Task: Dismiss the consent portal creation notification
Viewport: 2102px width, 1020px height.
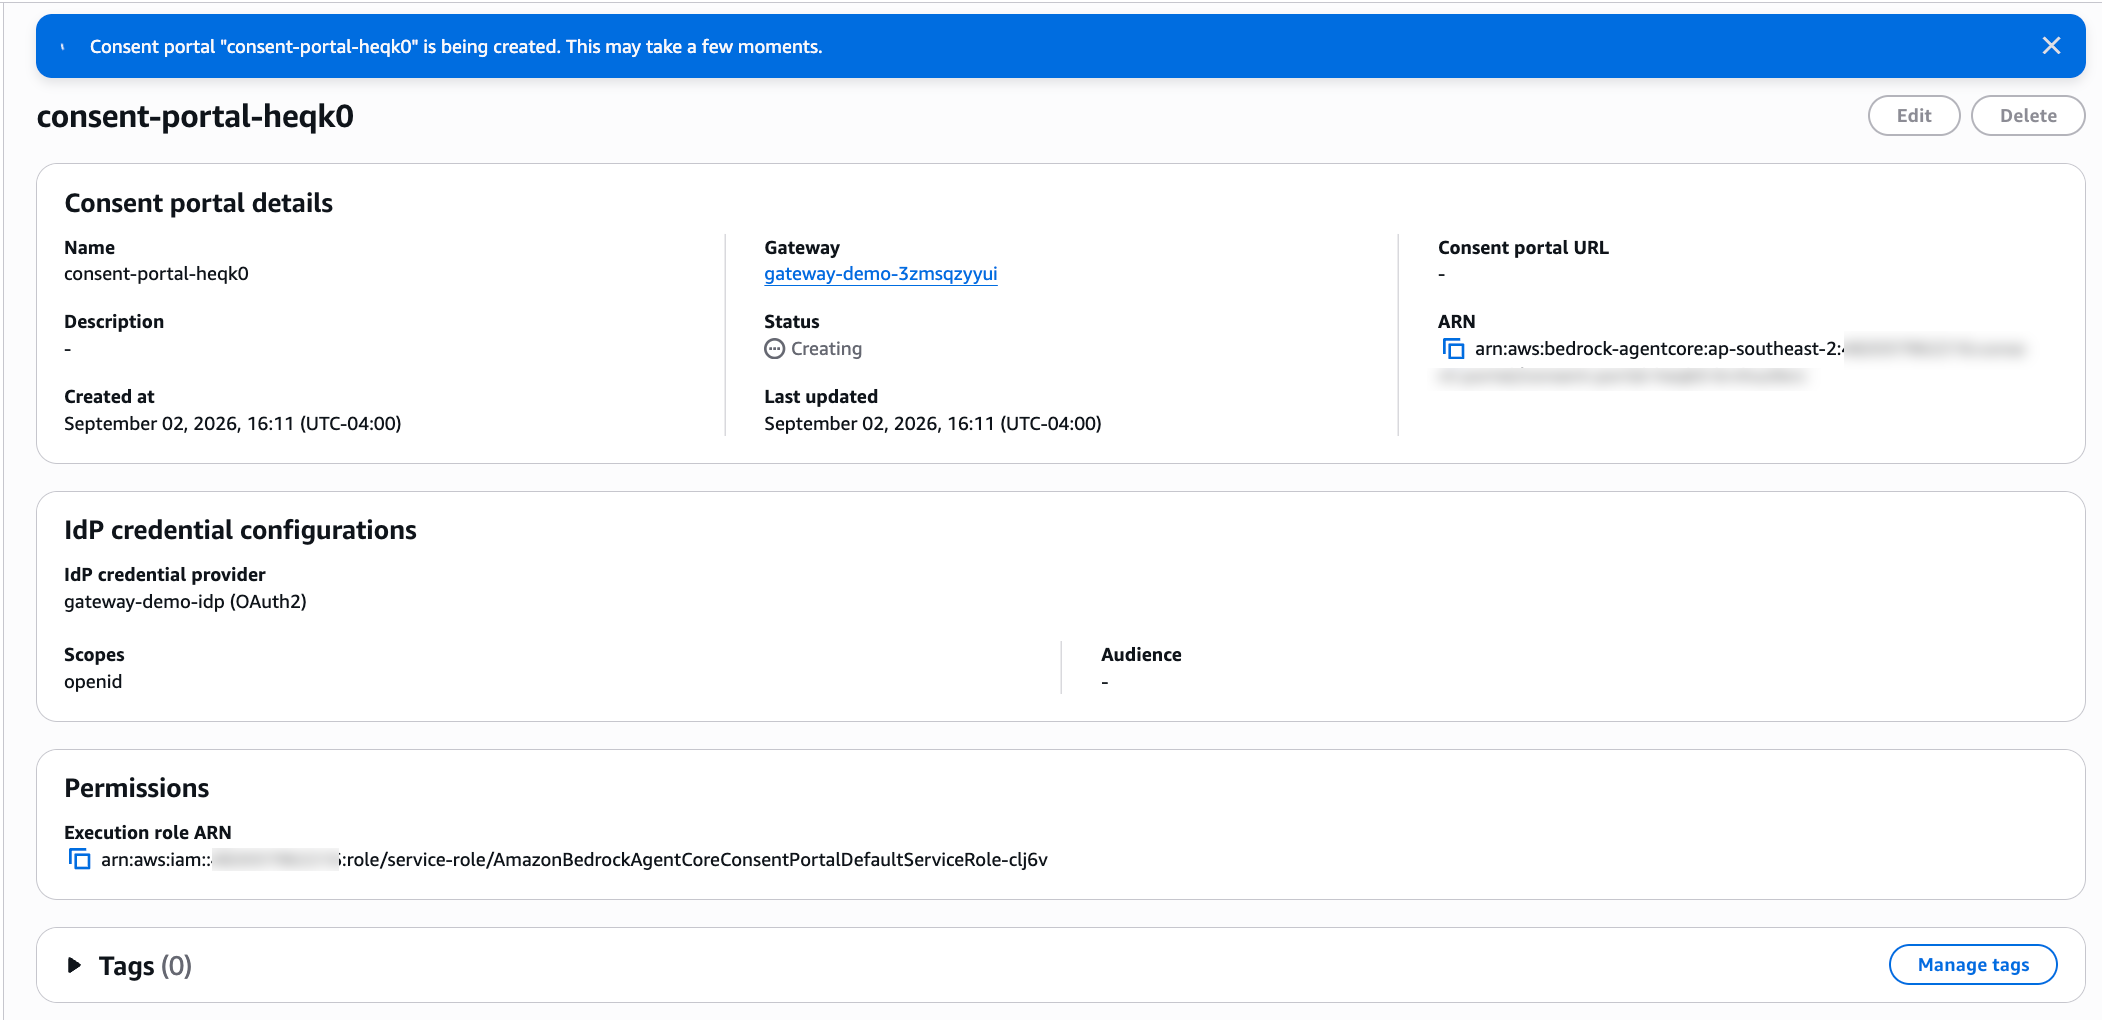Action: tap(2051, 46)
